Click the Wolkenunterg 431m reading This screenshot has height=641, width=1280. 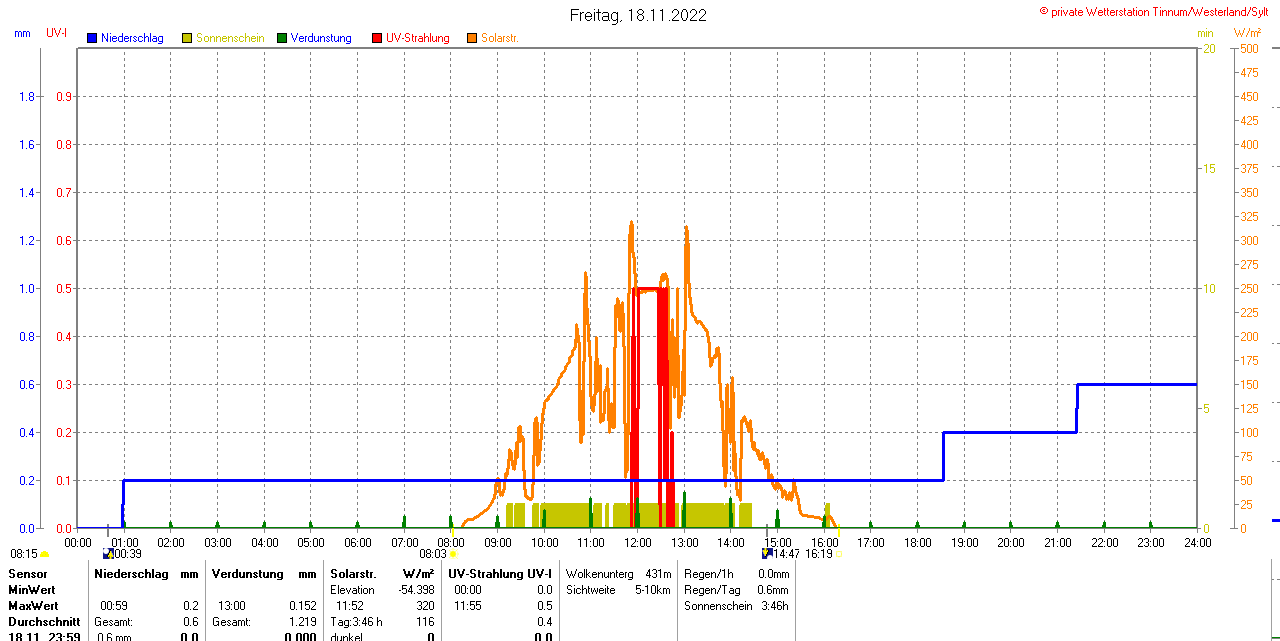pos(618,574)
